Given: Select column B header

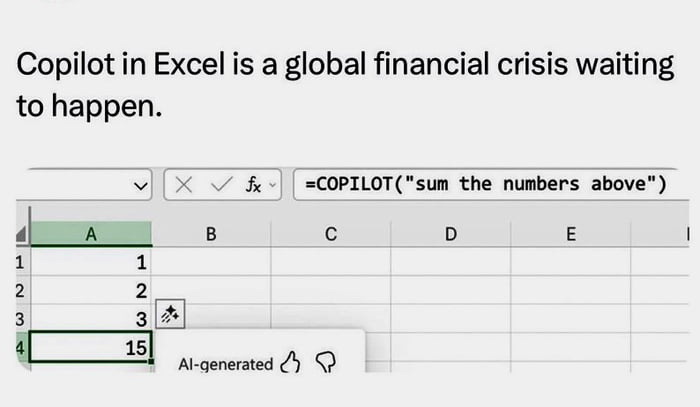Looking at the screenshot, I should [210, 235].
